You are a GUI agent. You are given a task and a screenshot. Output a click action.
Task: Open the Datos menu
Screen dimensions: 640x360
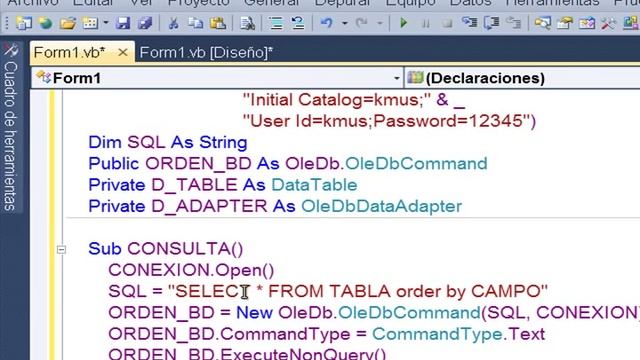coord(471,2)
